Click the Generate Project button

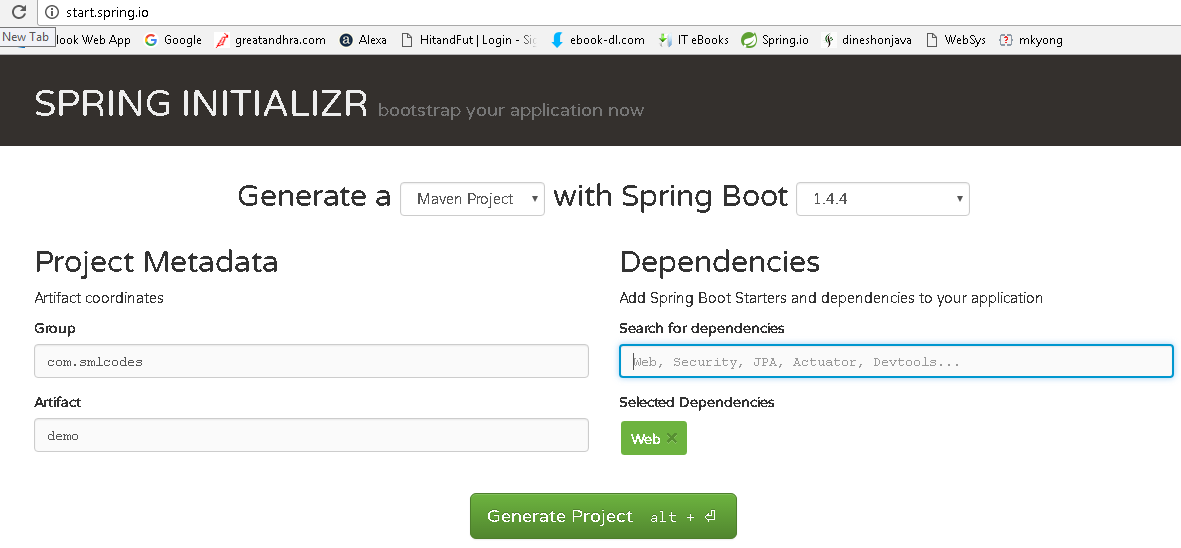point(603,516)
